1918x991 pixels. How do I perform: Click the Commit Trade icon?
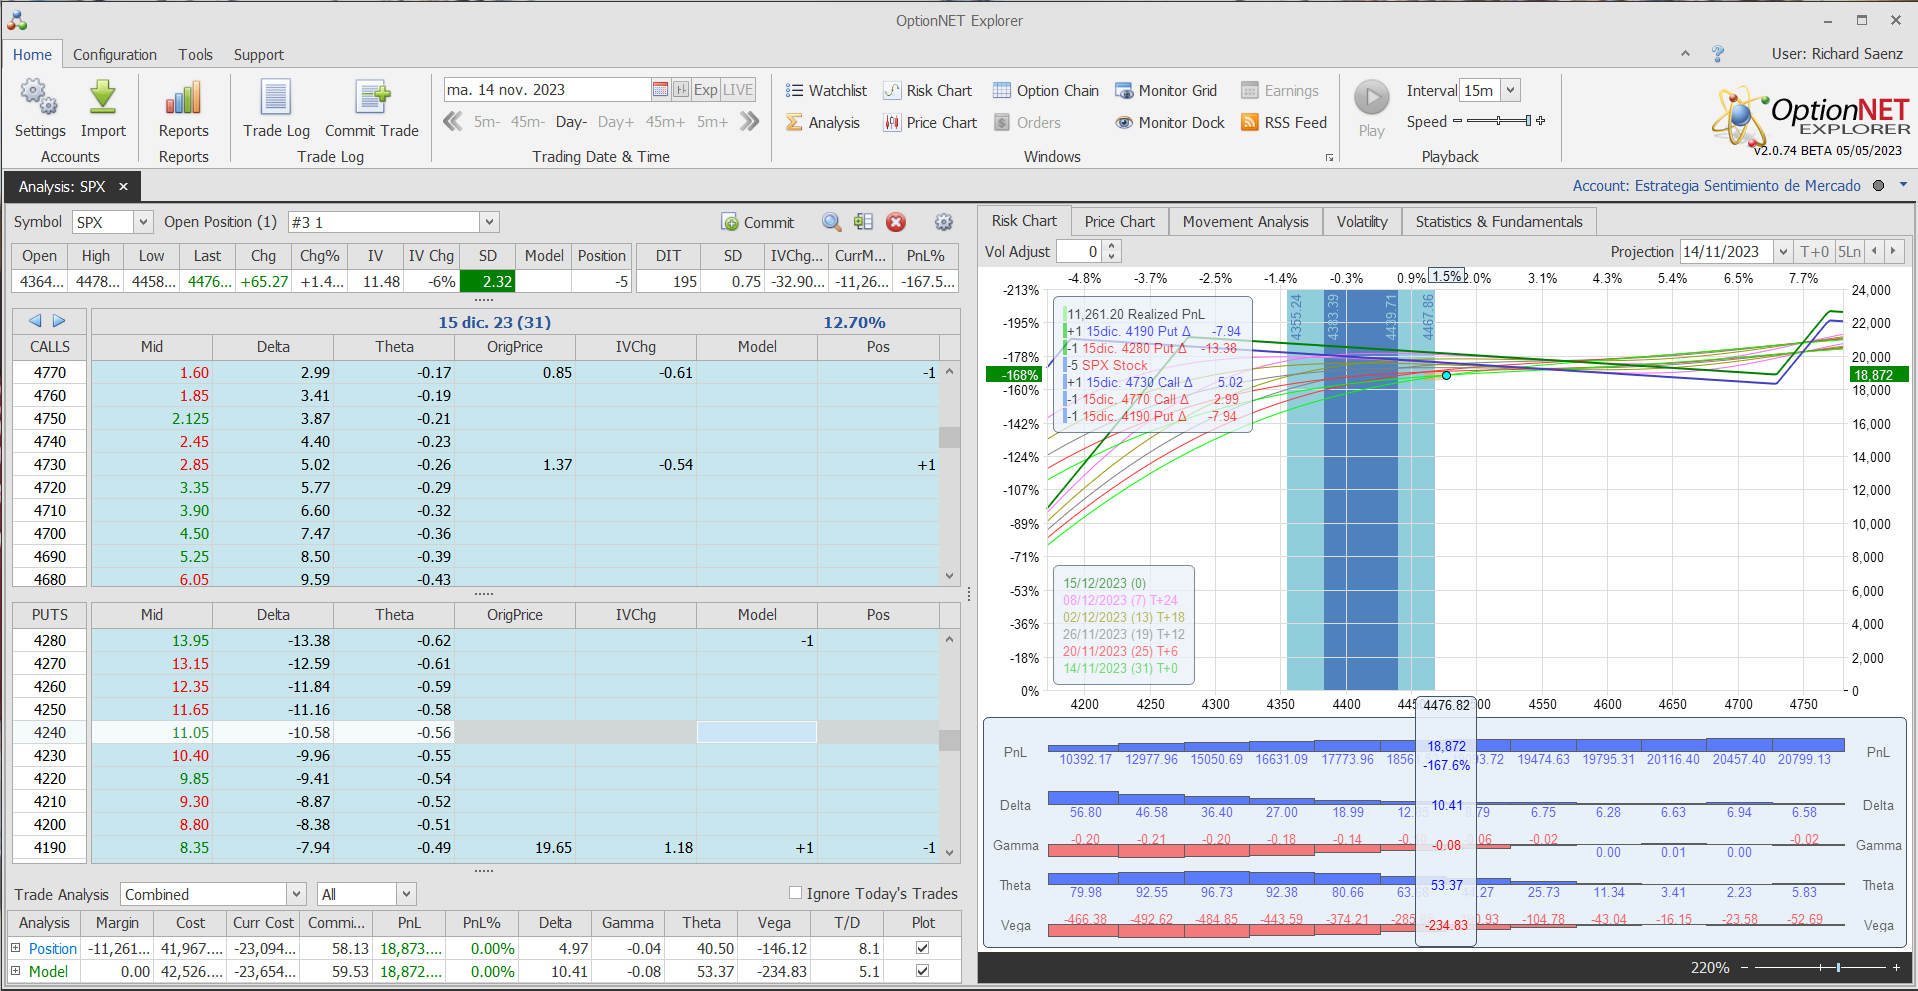372,98
